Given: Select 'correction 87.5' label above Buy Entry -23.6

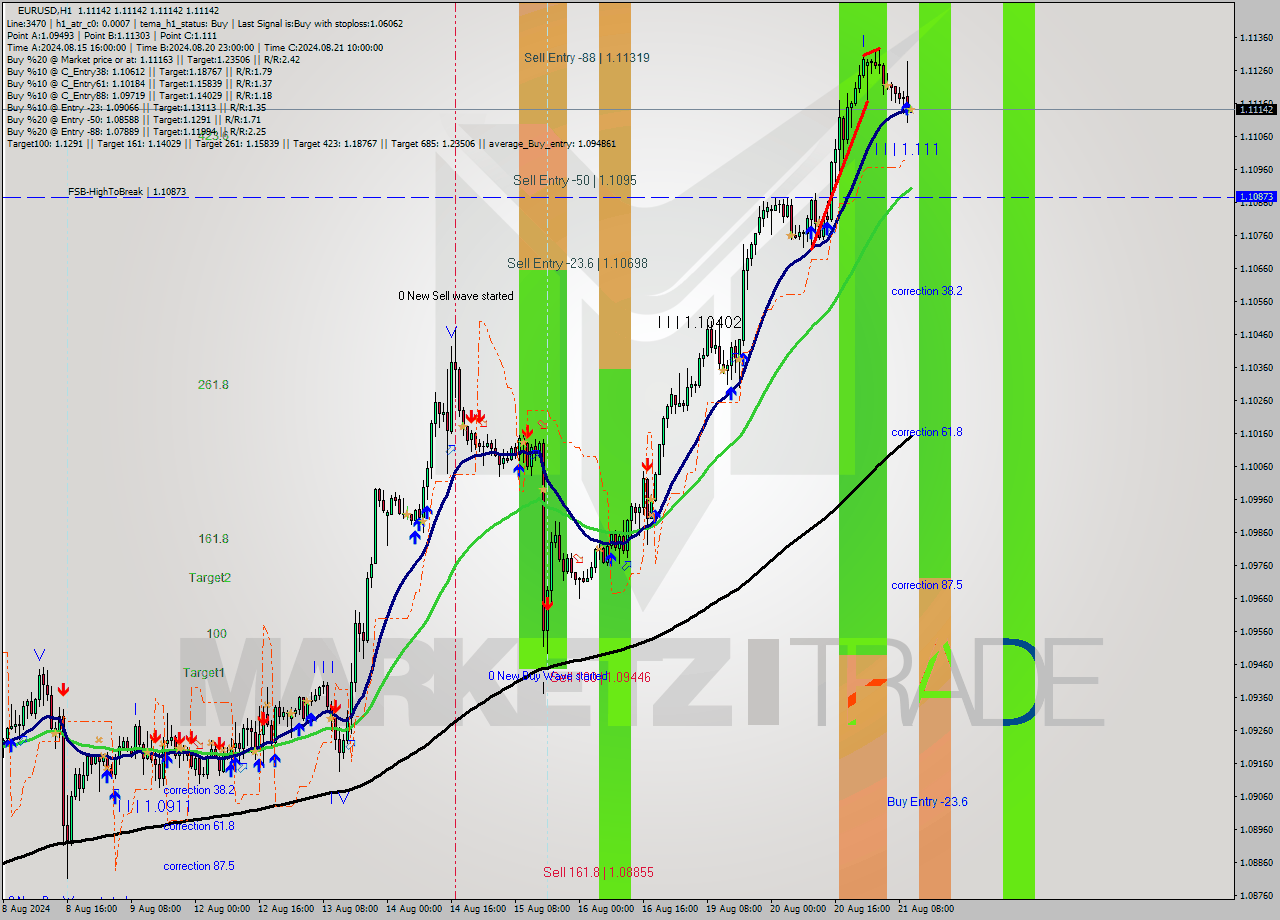Looking at the screenshot, I should [x=927, y=585].
